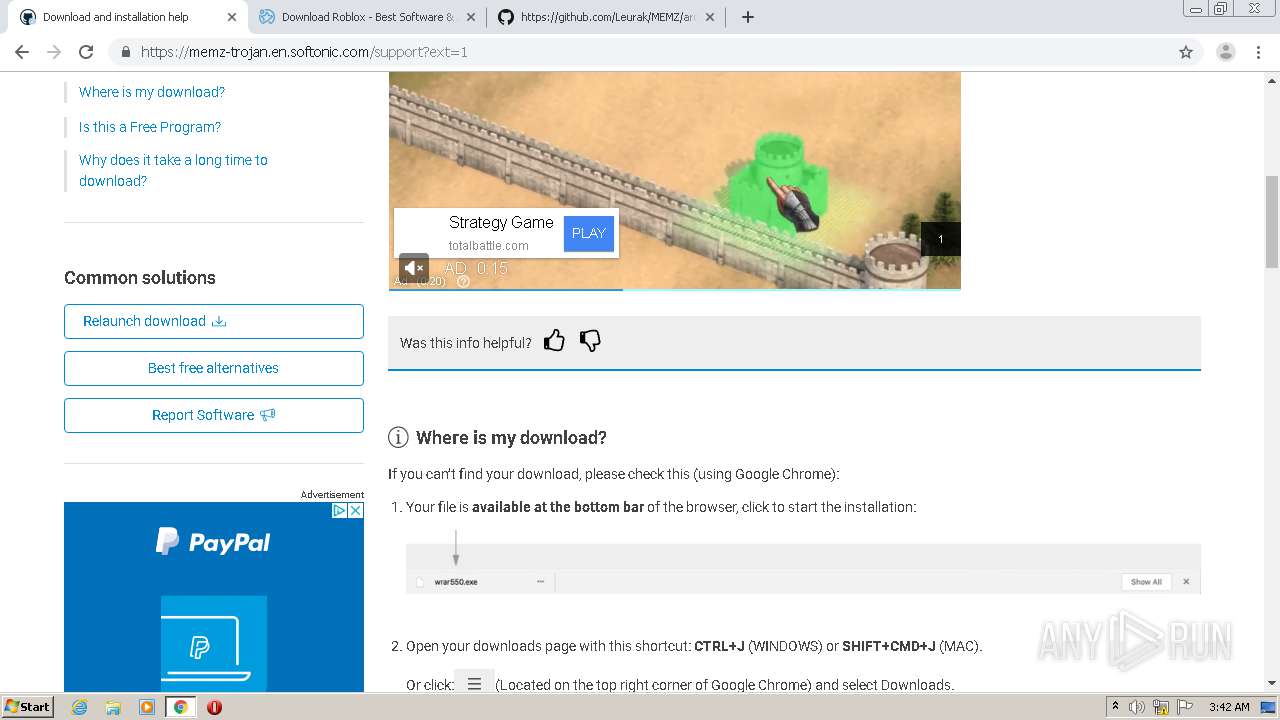Unmute the video ad speaker icon
The height and width of the screenshot is (720, 1280).
414,268
